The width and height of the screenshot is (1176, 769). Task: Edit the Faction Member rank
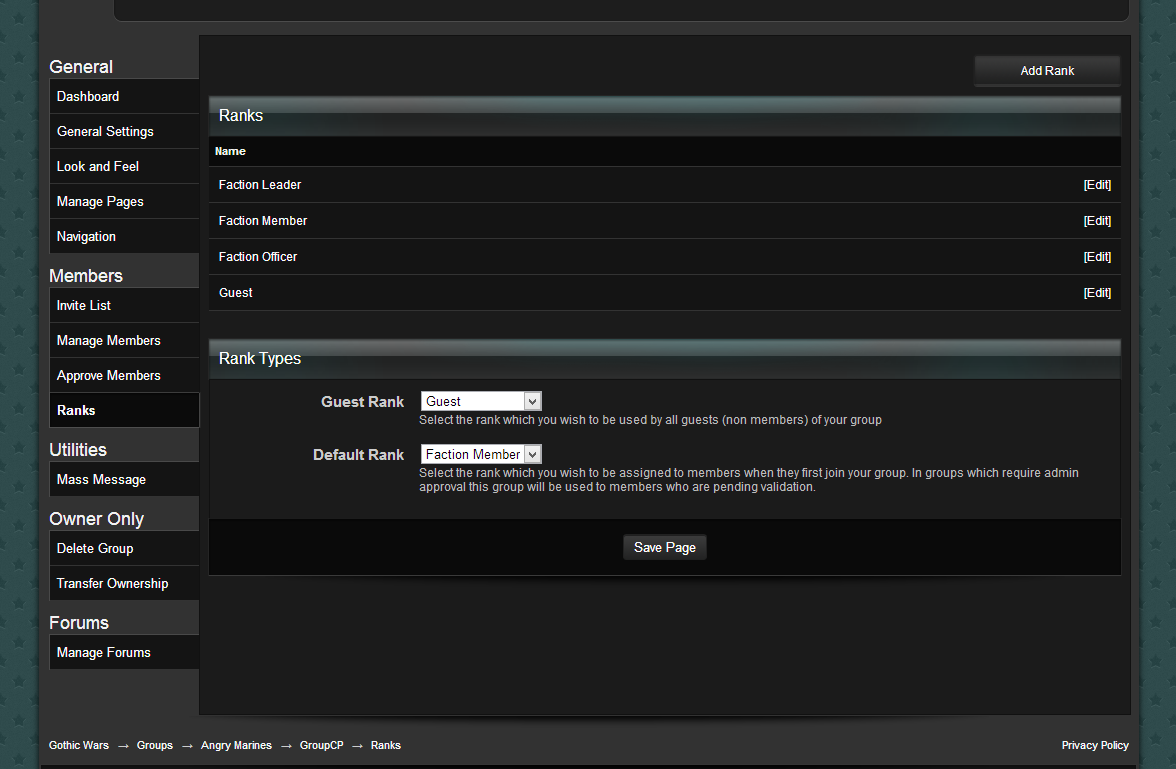1096,221
